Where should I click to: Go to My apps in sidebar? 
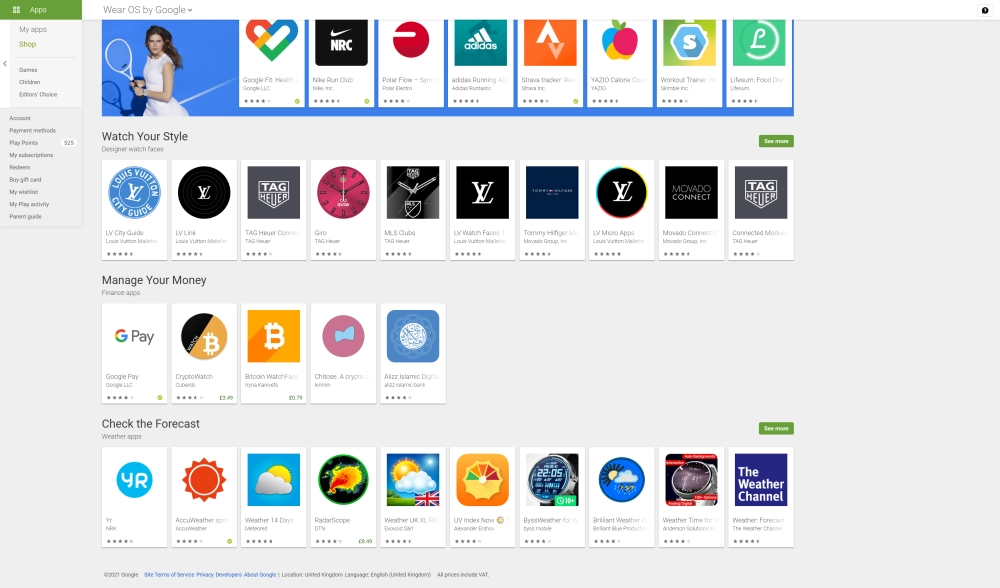(33, 29)
